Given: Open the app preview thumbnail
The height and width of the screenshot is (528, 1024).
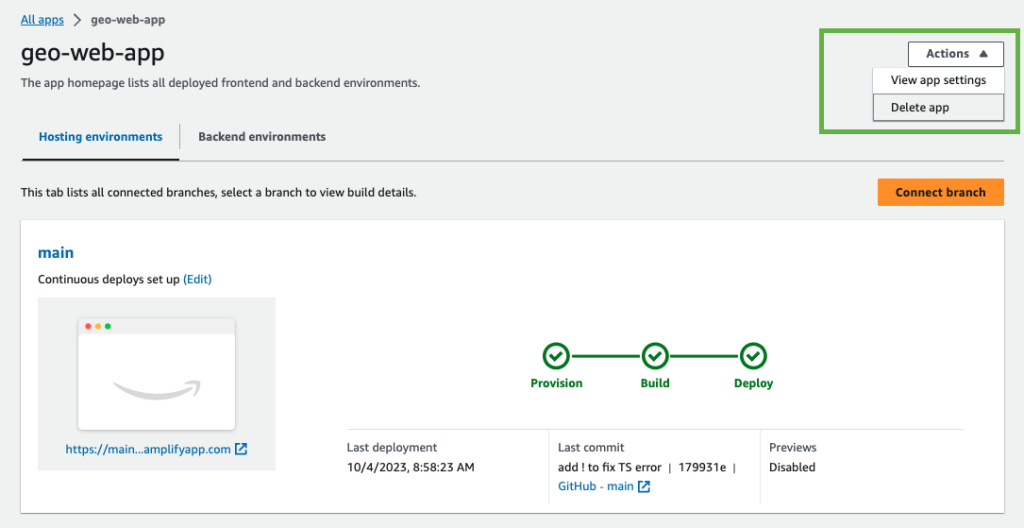Looking at the screenshot, I should click(x=157, y=374).
